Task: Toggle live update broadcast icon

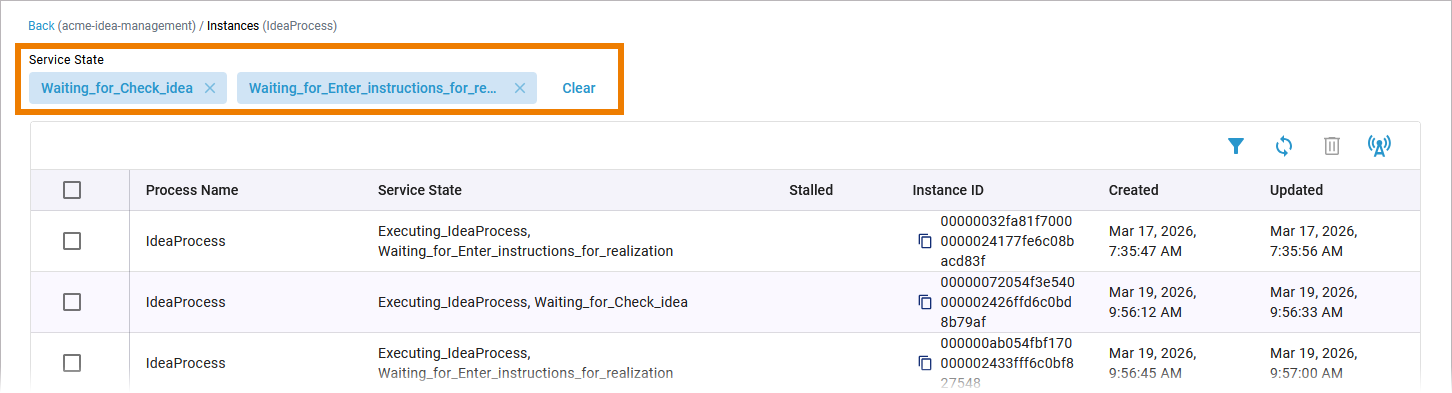Action: tap(1379, 146)
